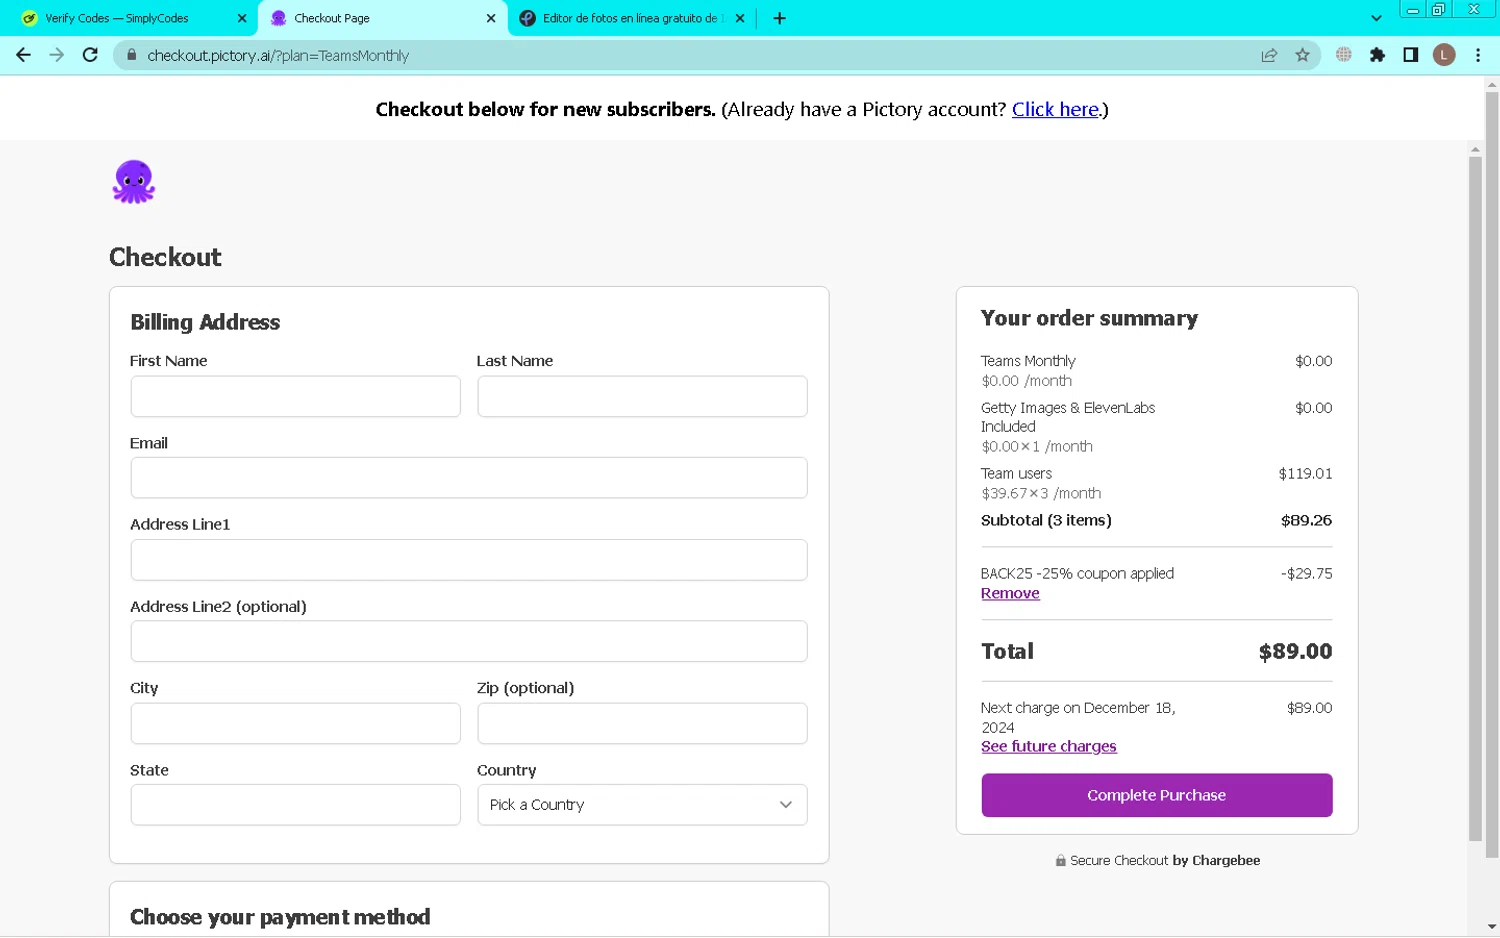The image size is (1500, 938).
Task: Click Complete Purchase button
Action: tap(1157, 795)
